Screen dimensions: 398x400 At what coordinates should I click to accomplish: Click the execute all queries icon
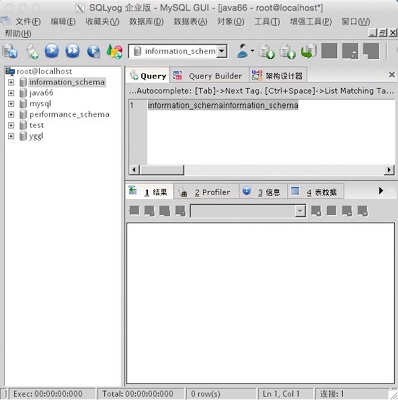click(x=73, y=51)
